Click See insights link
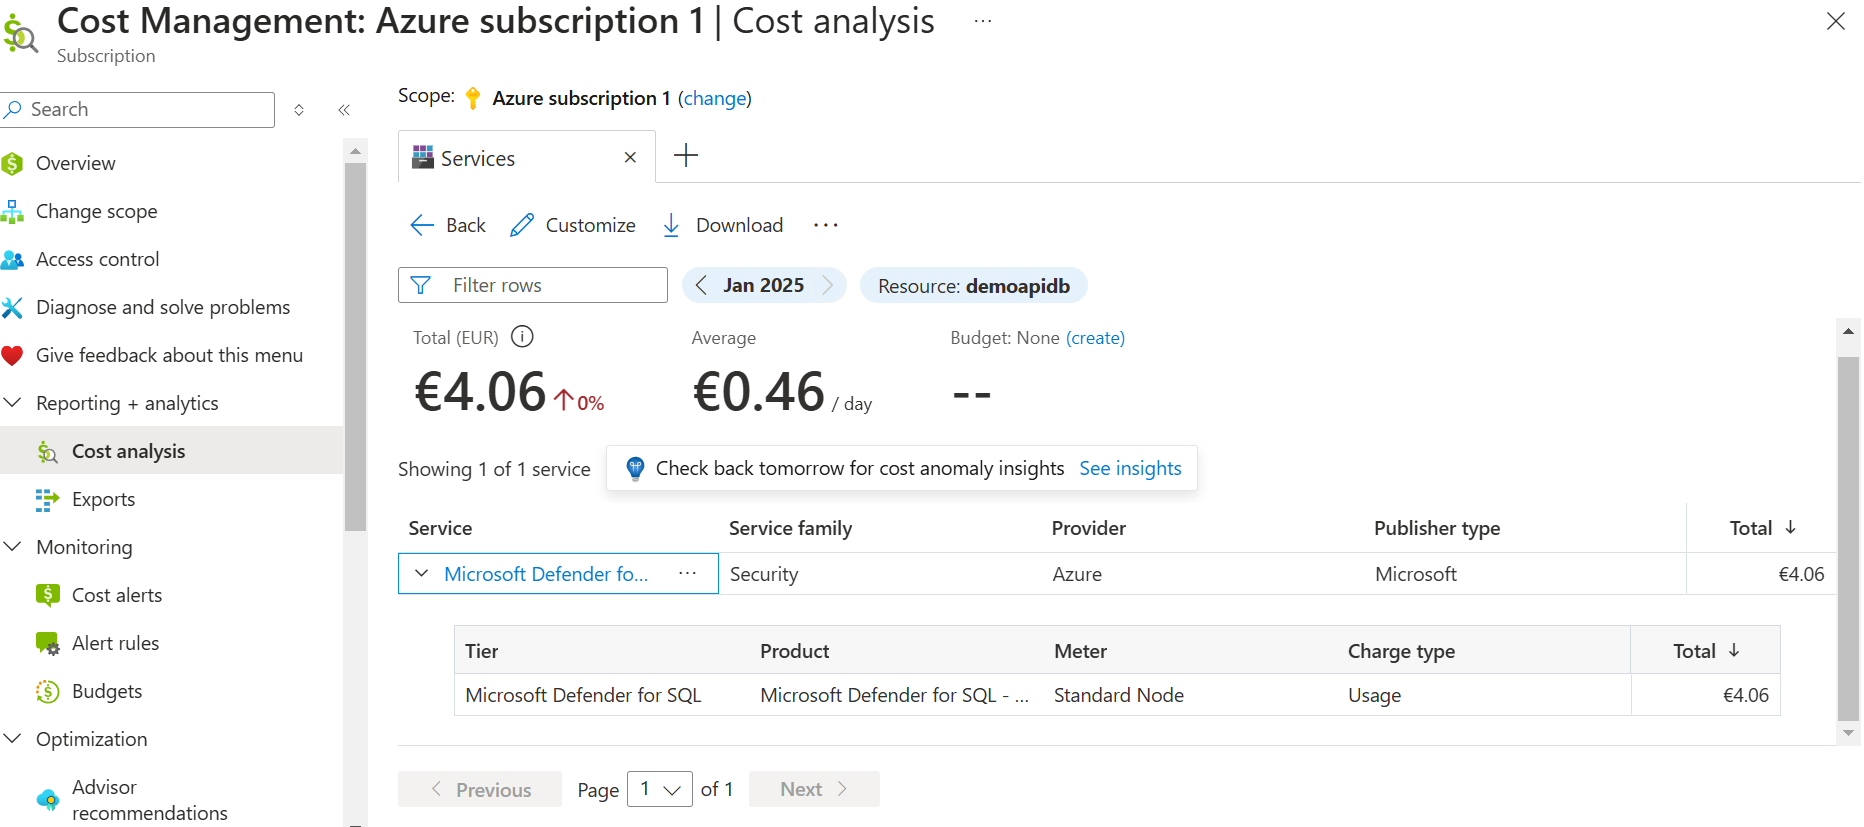The height and width of the screenshot is (827, 1864). (1130, 468)
